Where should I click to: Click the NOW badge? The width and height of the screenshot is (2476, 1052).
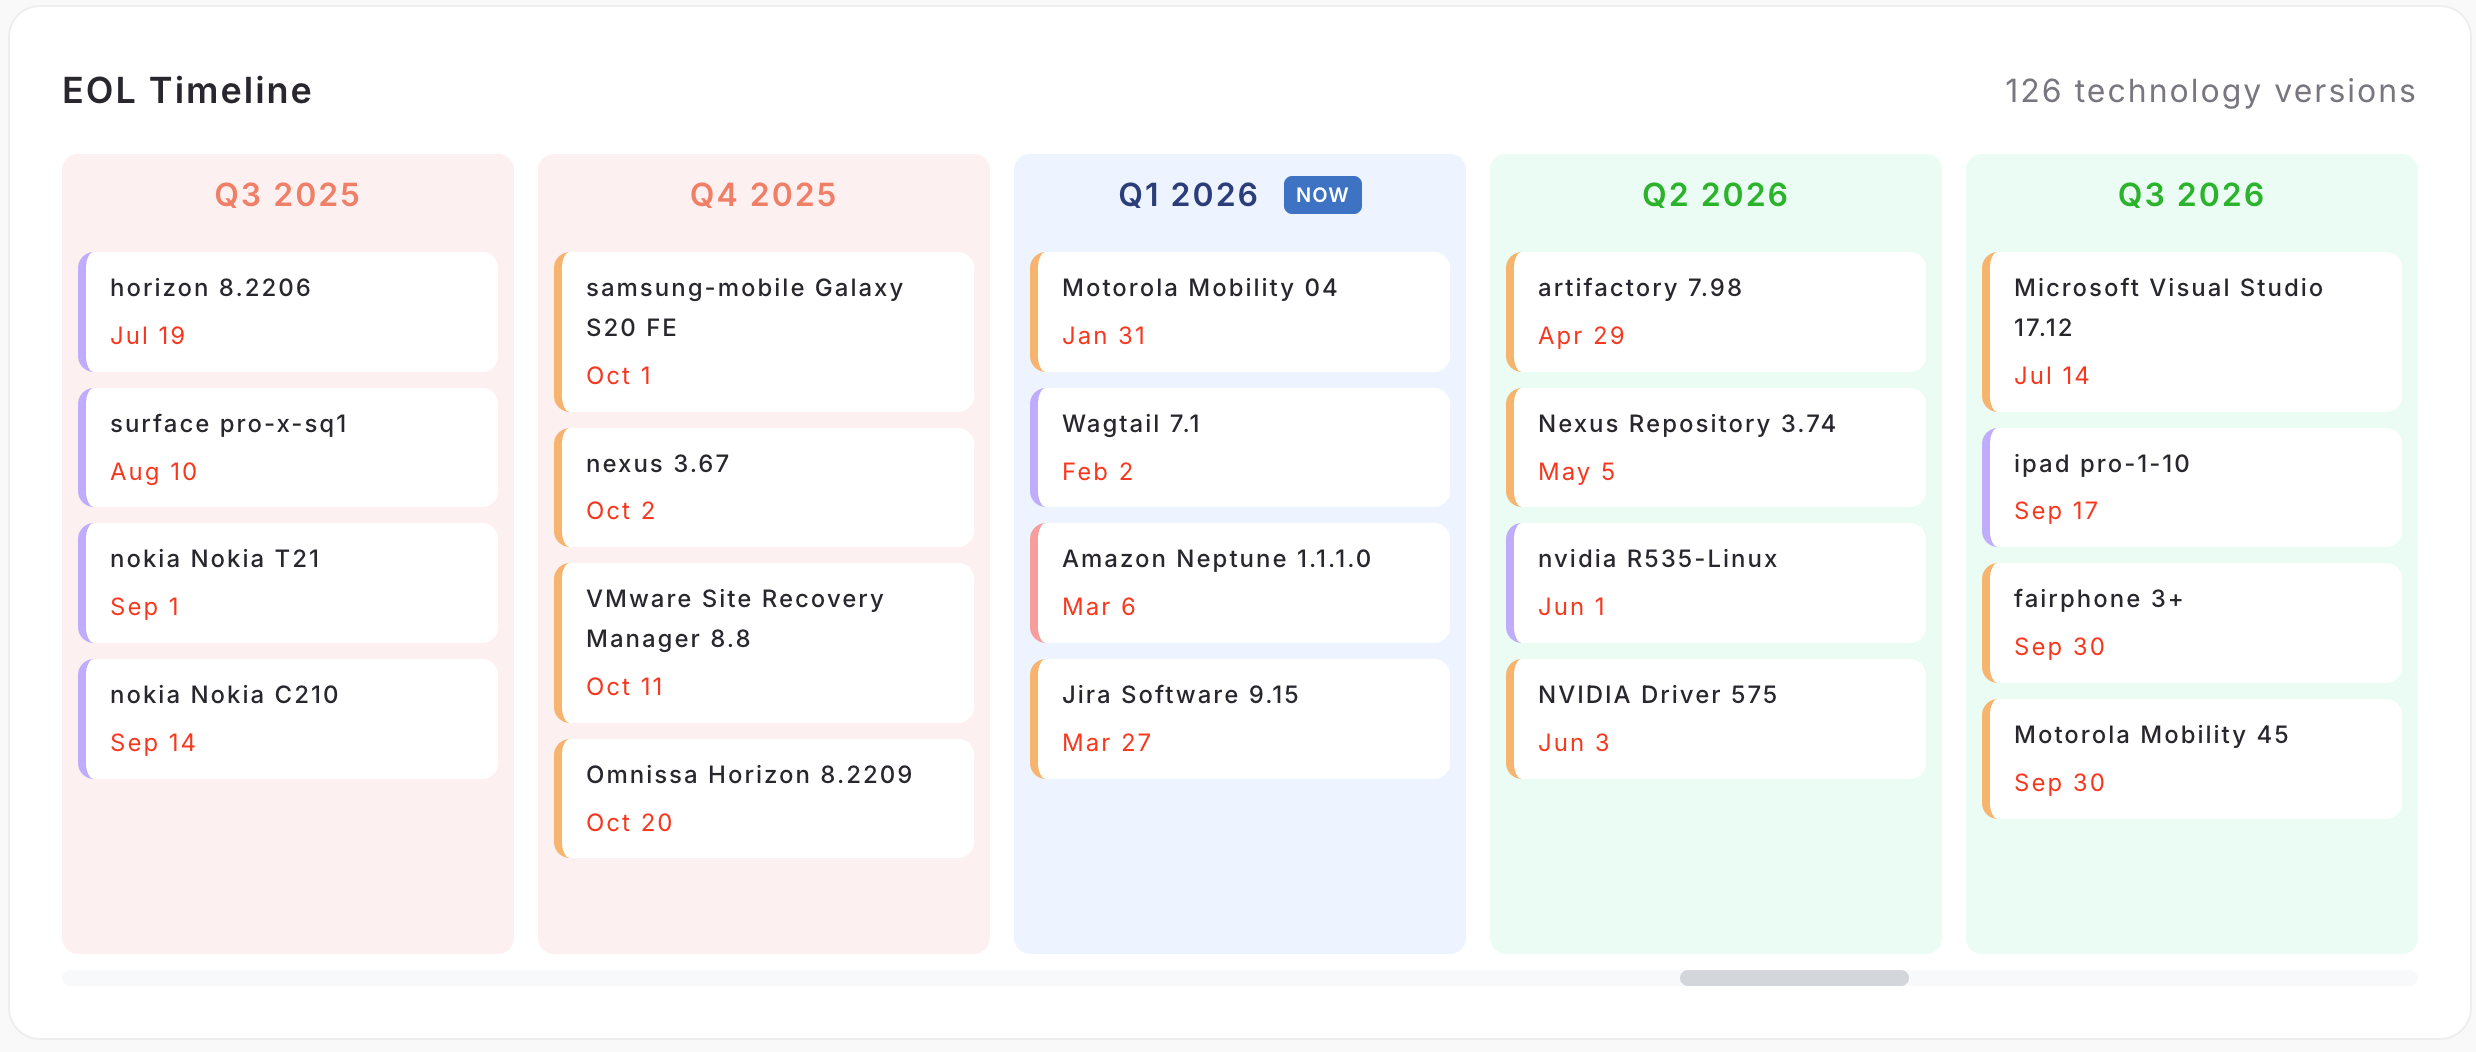[x=1322, y=195]
